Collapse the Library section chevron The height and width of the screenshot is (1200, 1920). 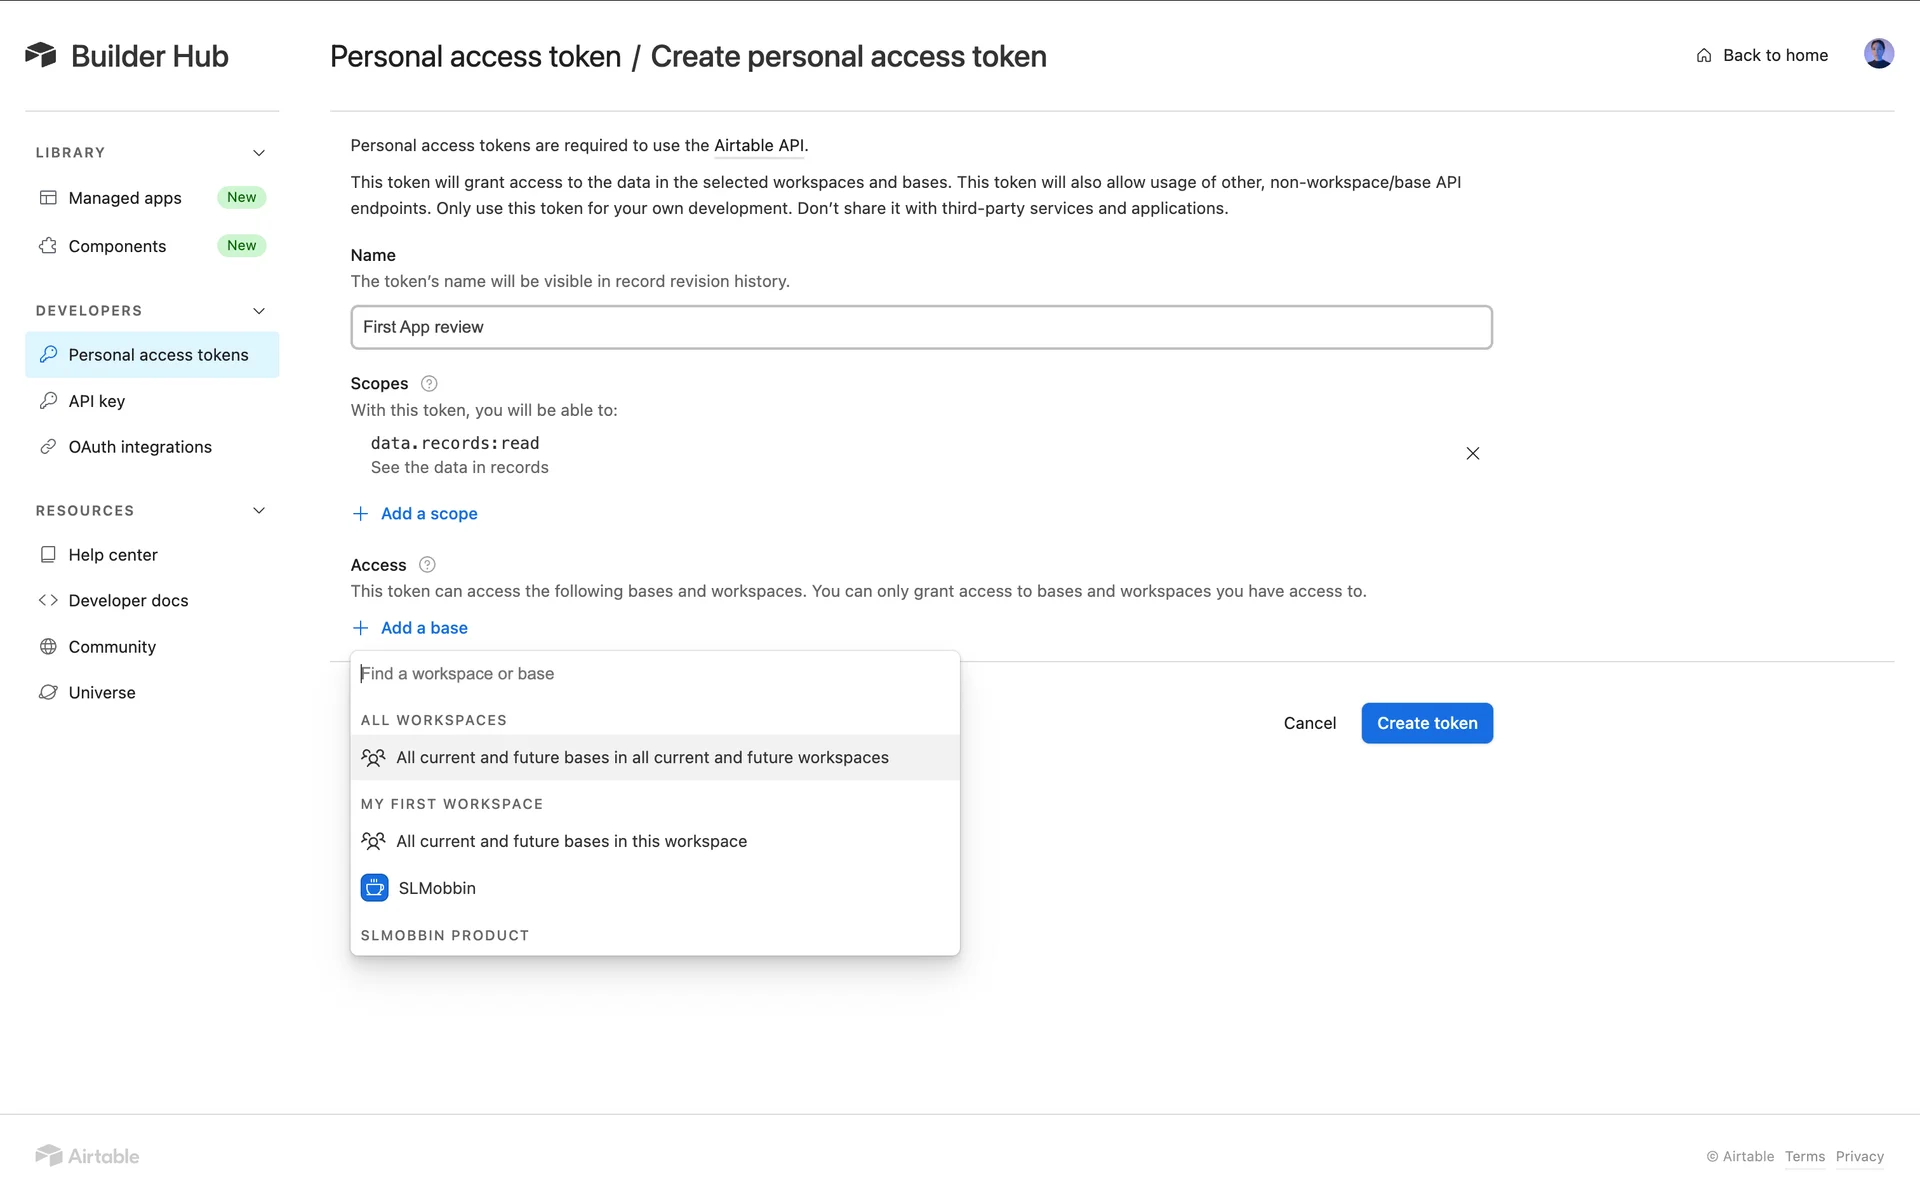[259, 153]
